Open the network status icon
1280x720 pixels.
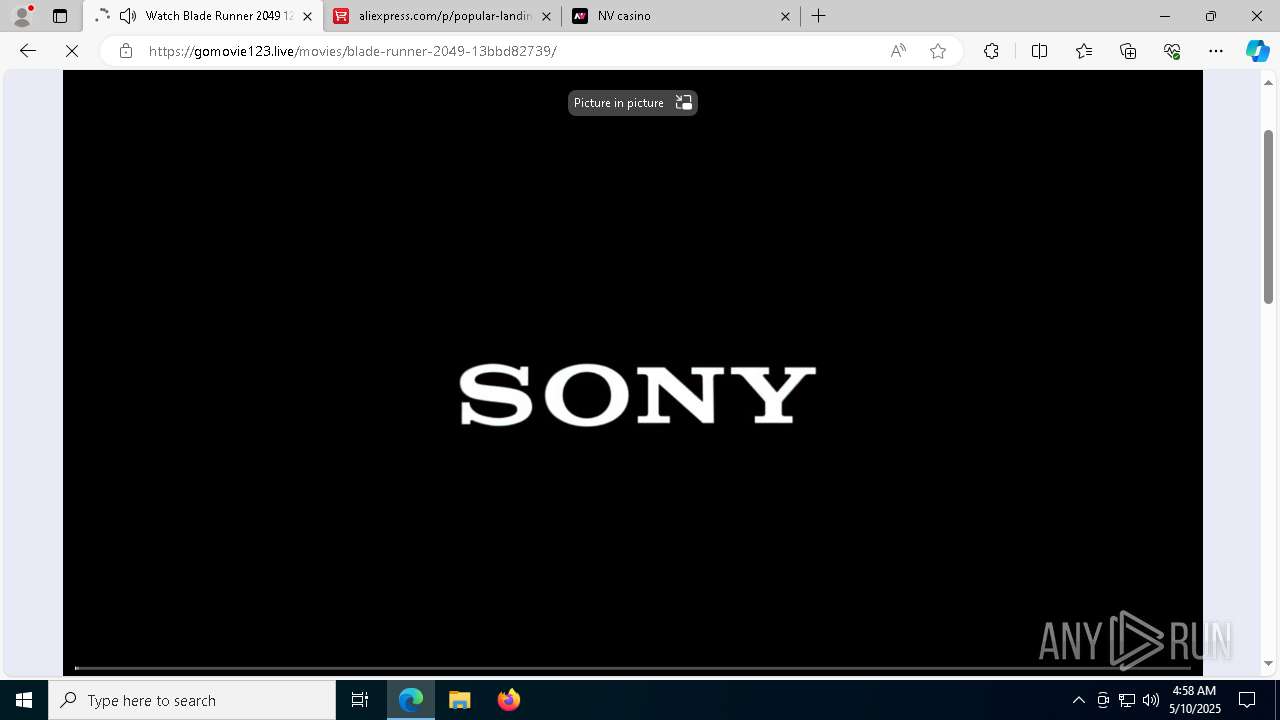pos(1127,700)
